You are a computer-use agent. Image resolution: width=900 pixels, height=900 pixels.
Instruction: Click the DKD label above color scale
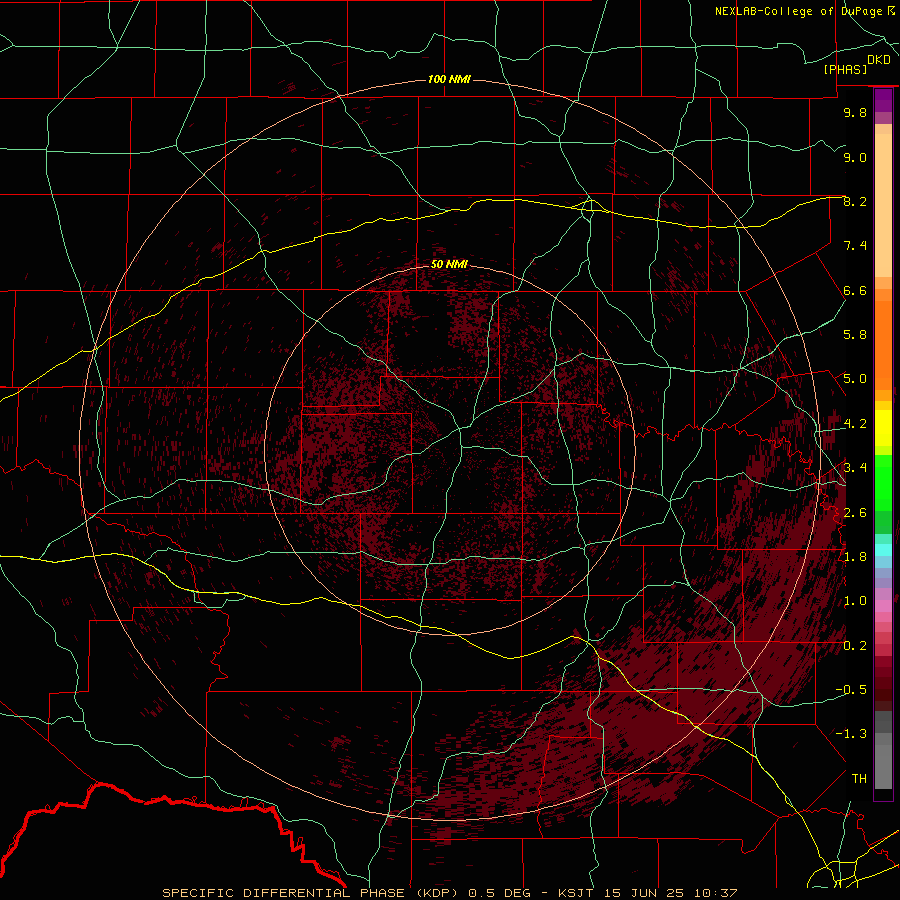click(878, 60)
